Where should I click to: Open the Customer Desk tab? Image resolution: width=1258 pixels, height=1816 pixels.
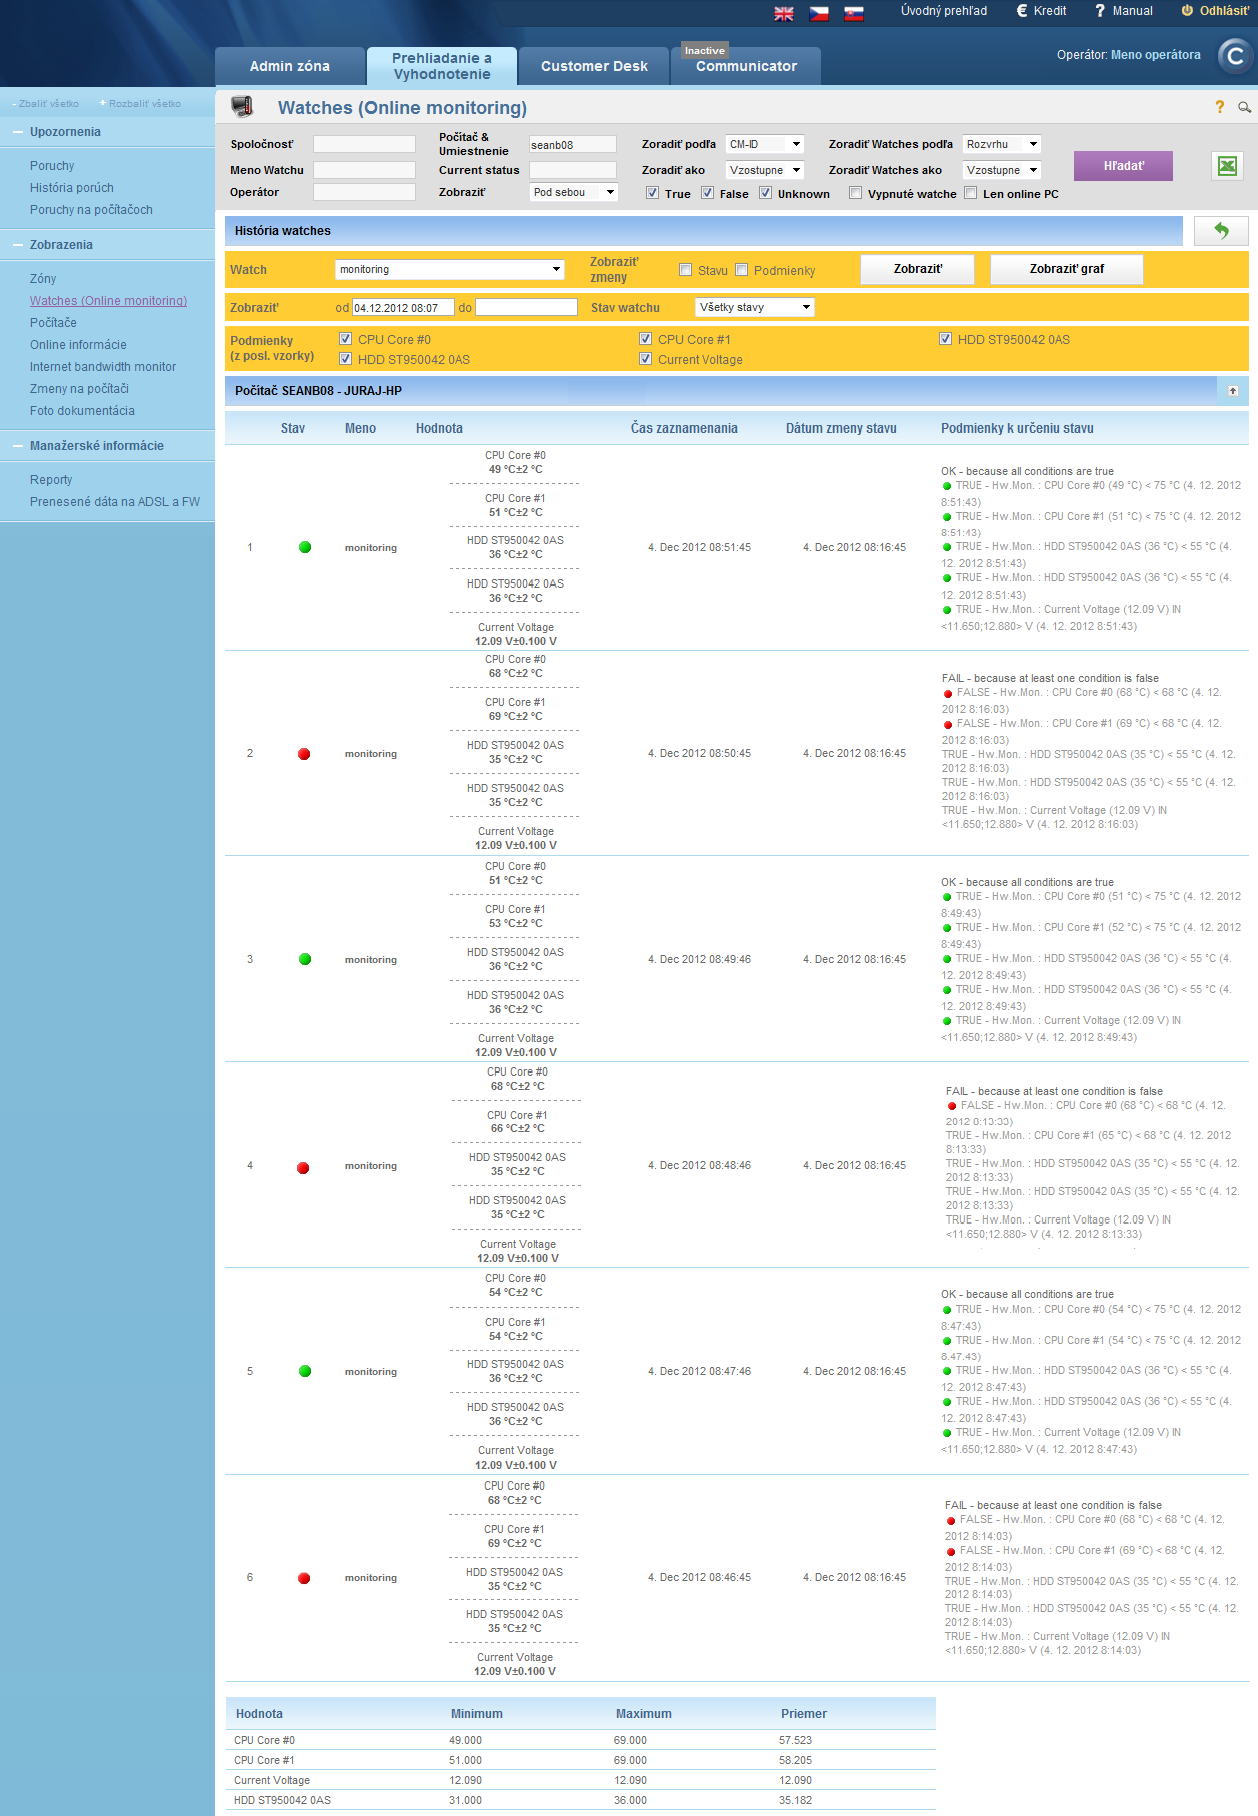[594, 66]
